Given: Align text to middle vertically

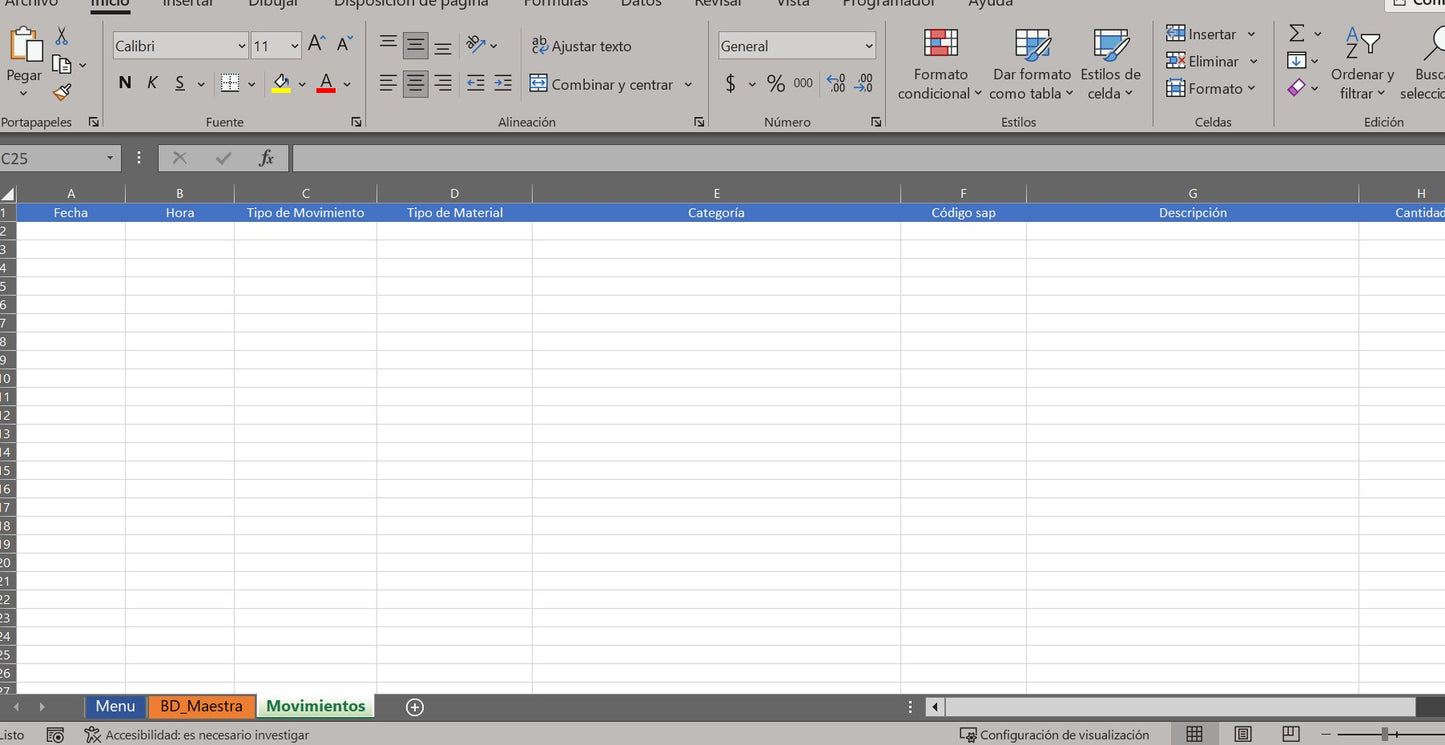Looking at the screenshot, I should coord(416,45).
